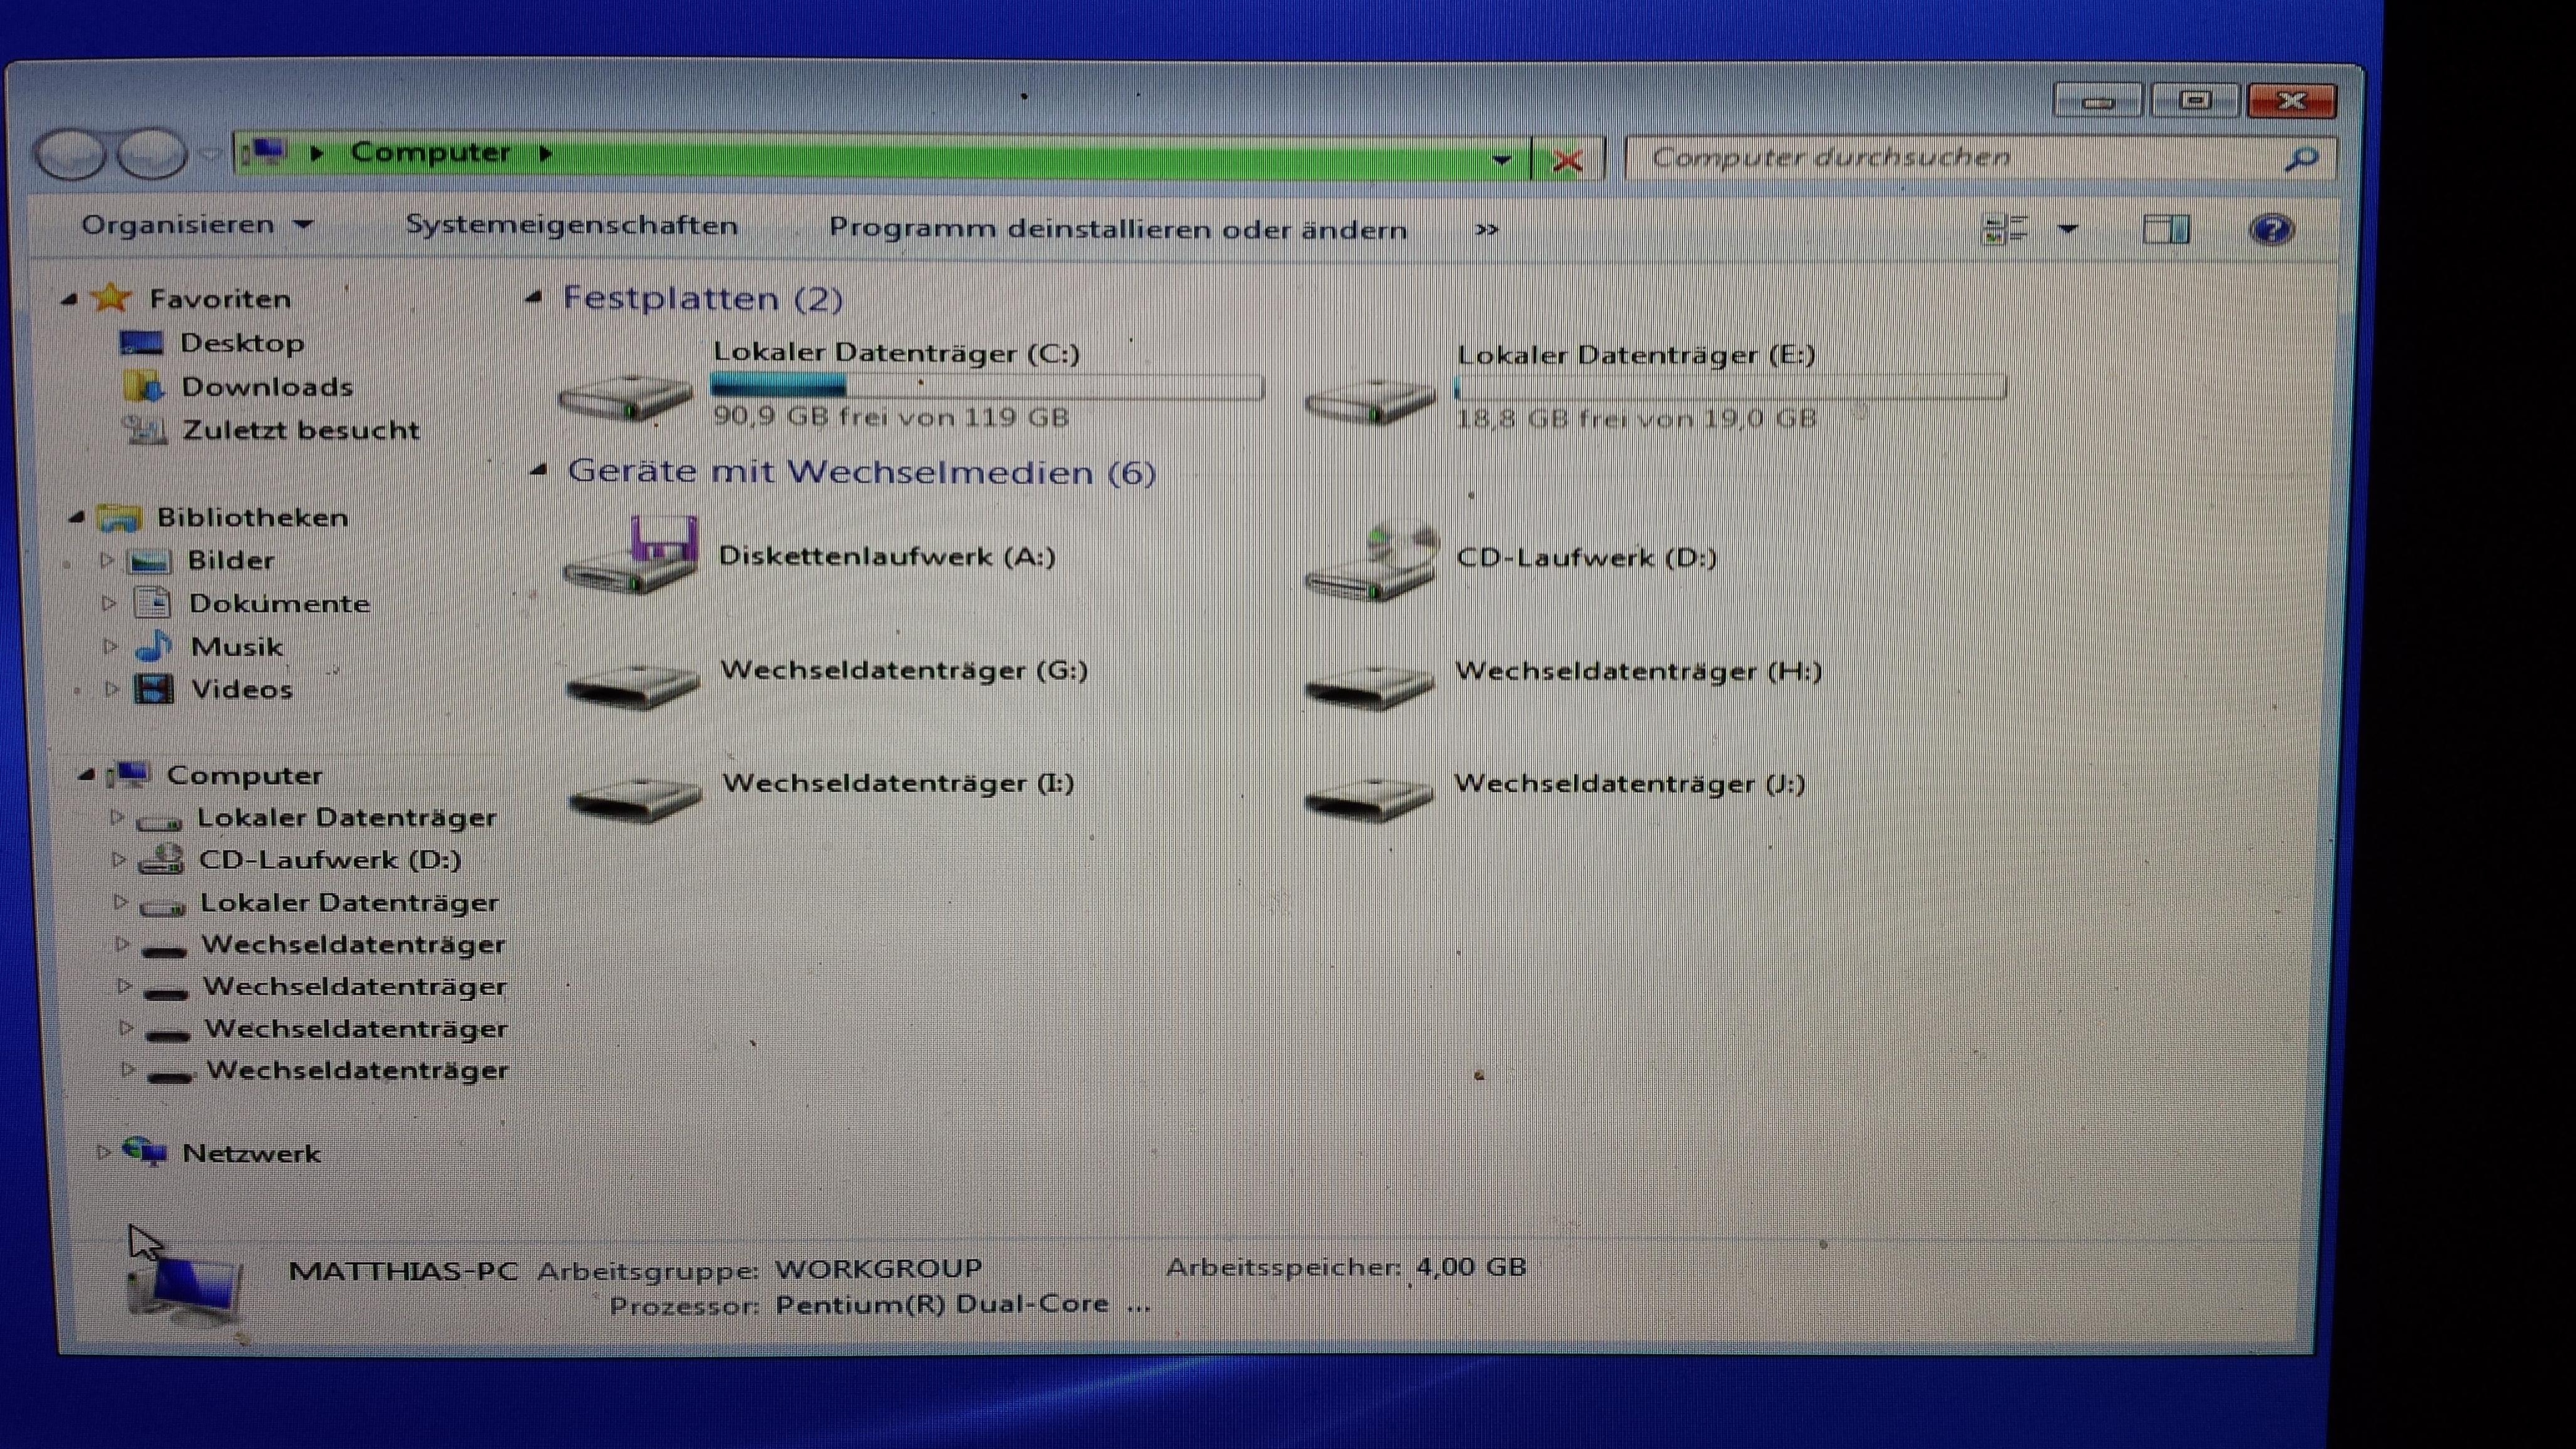
Task: Show more toolbar commands chevron
Action: click(1486, 230)
